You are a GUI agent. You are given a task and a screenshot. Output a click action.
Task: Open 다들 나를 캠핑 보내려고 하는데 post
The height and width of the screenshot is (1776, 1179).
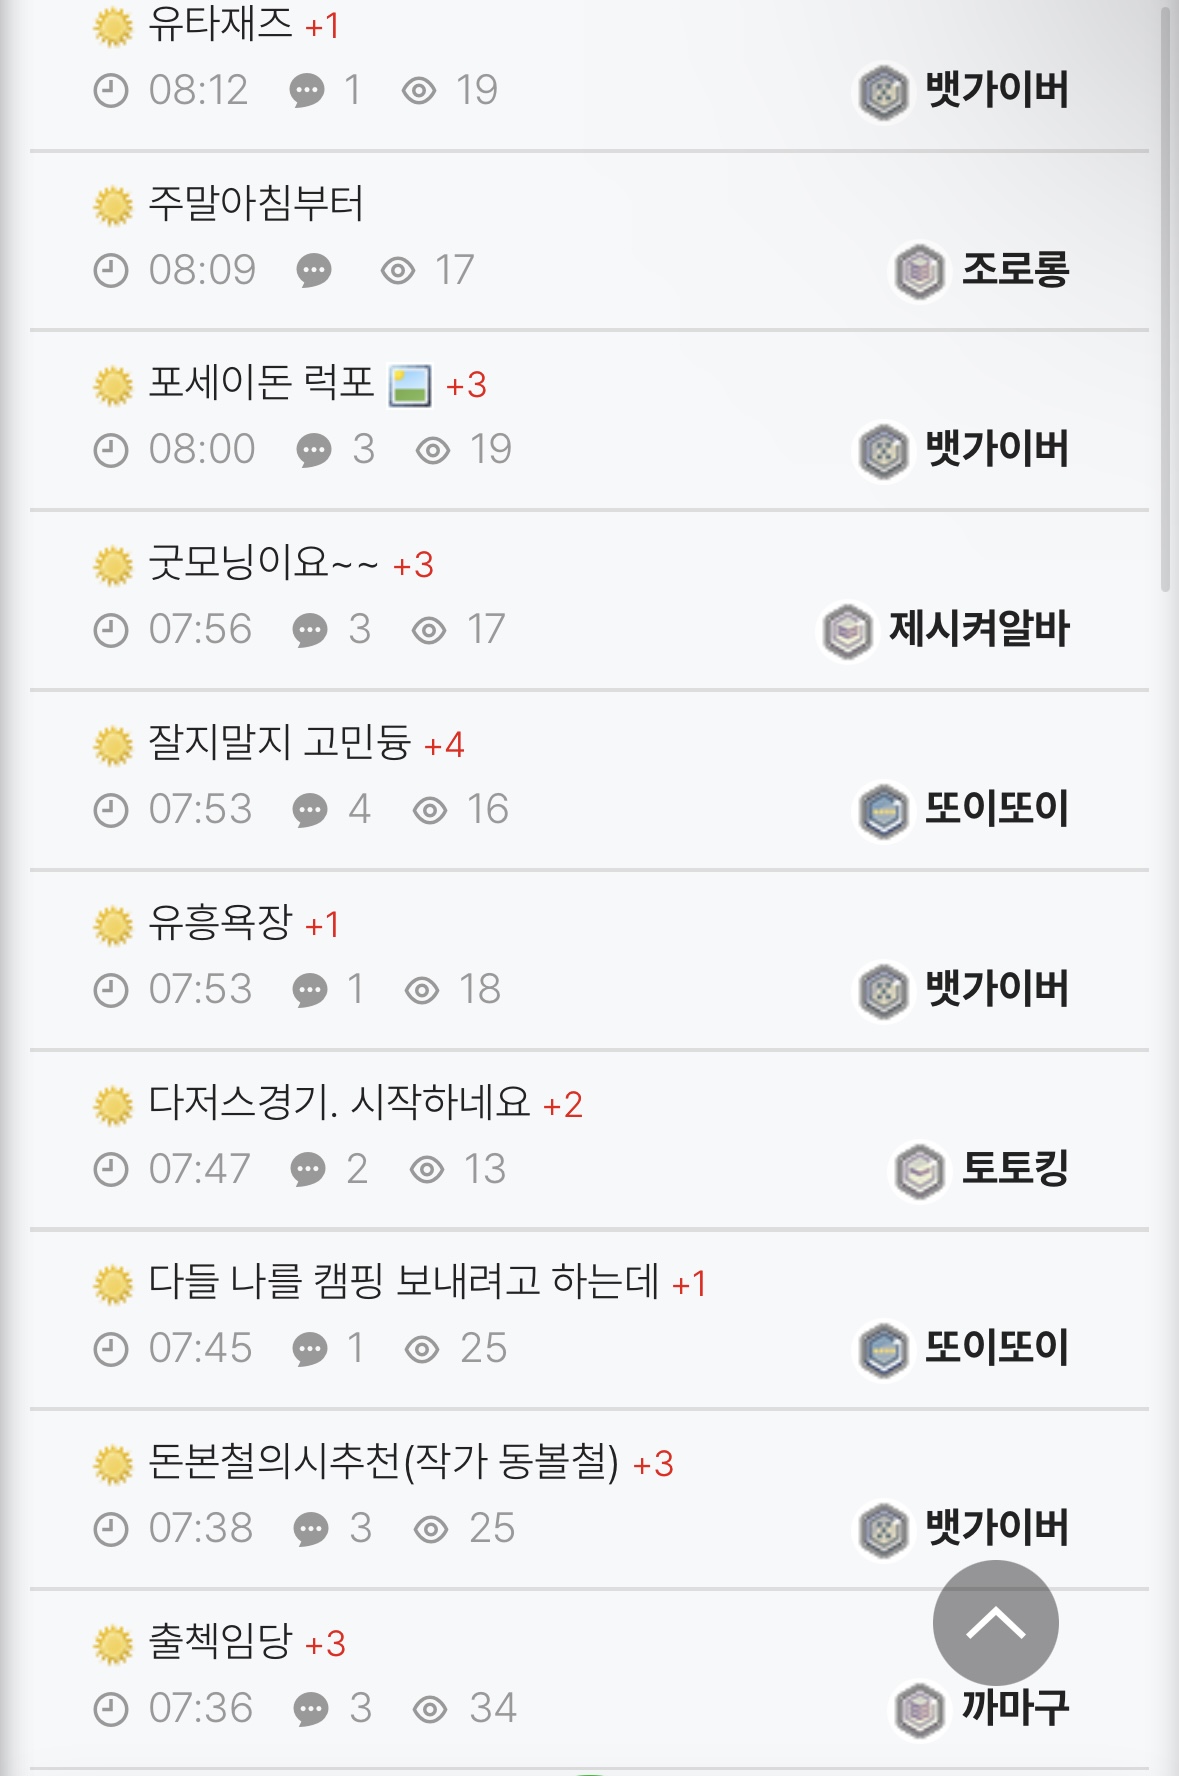[x=403, y=1281]
